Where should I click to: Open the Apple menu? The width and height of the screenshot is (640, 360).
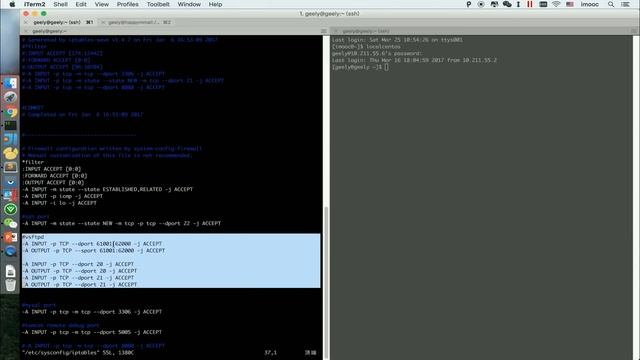tap(12, 4)
